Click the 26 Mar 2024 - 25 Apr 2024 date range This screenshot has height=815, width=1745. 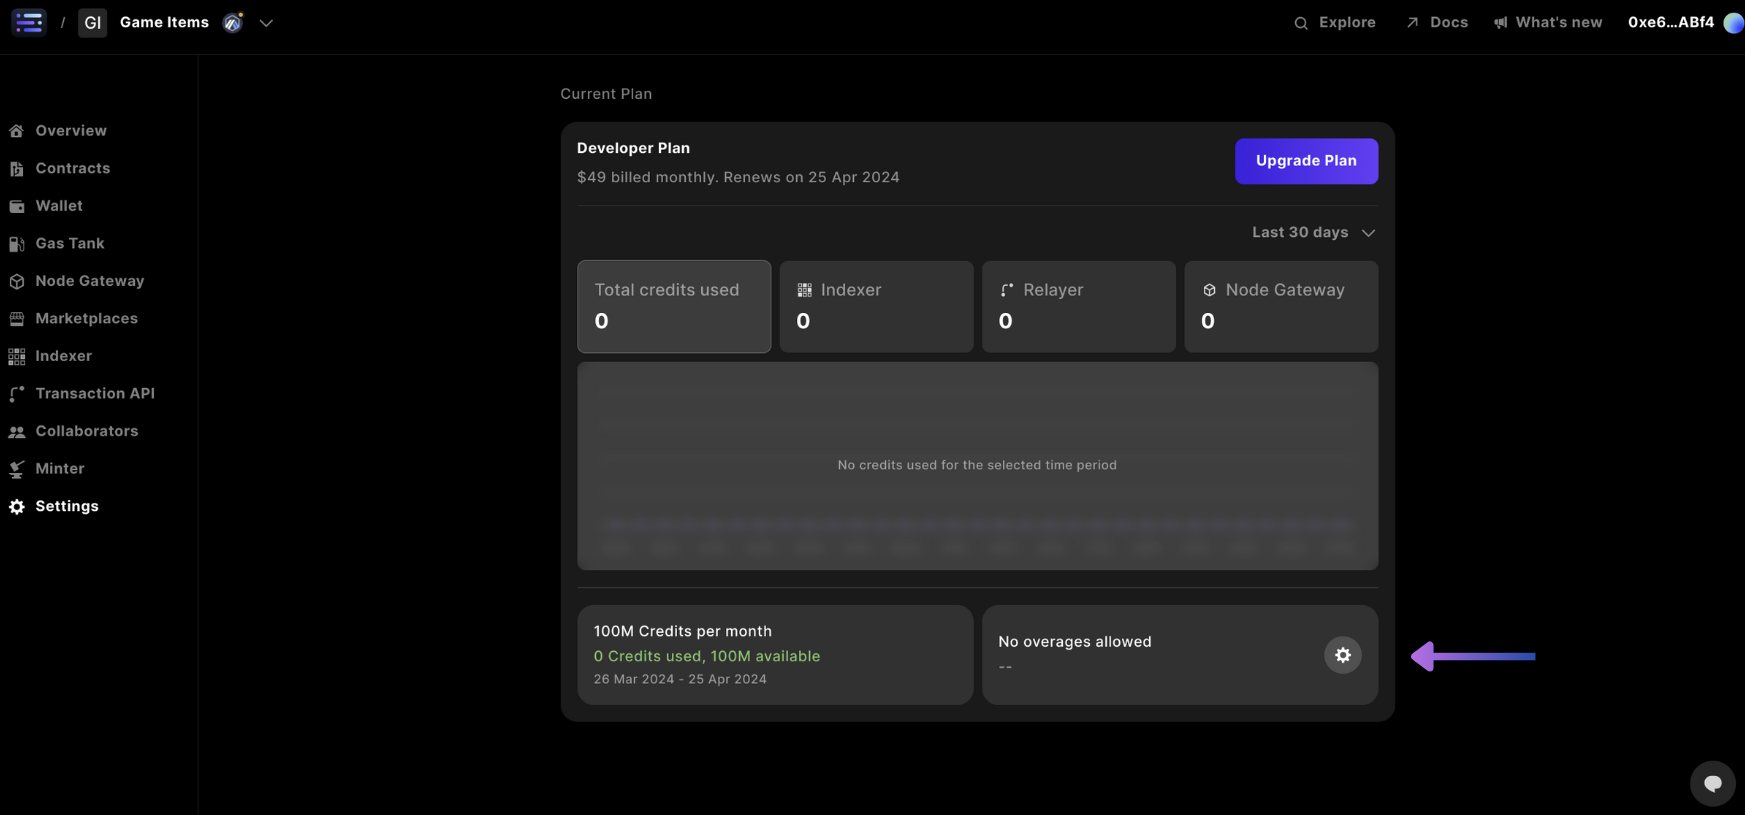point(680,679)
